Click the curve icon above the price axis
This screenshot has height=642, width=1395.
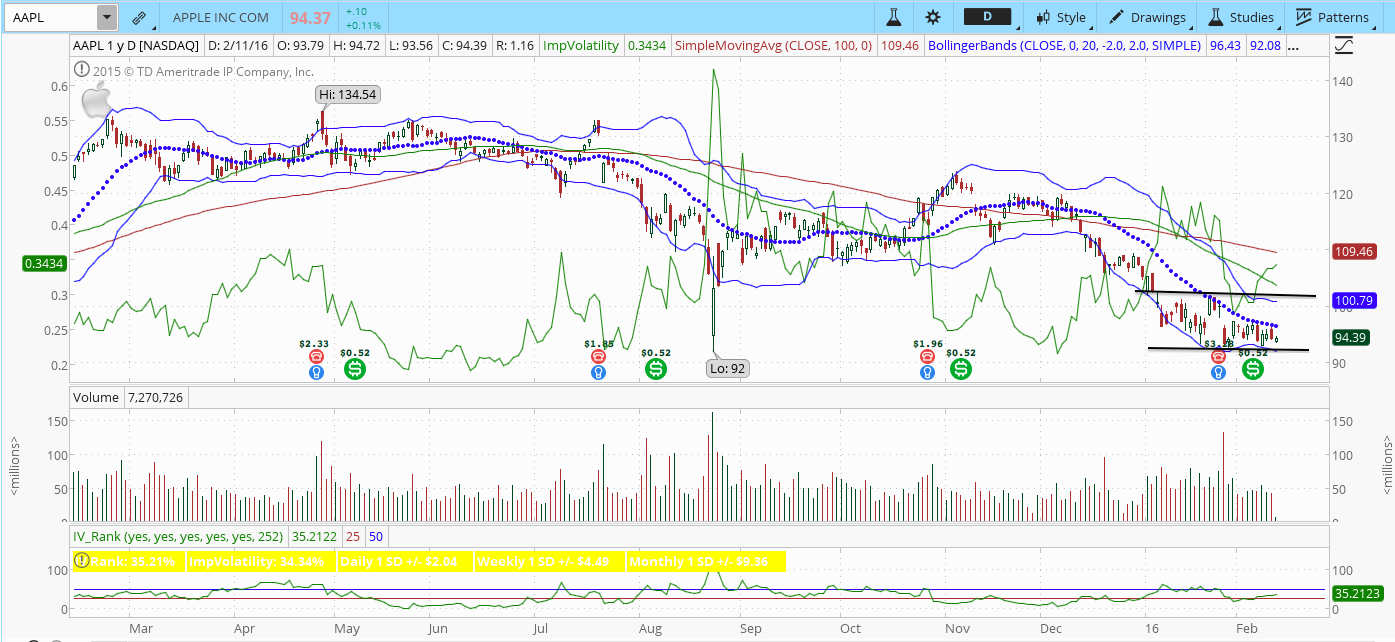click(1344, 45)
